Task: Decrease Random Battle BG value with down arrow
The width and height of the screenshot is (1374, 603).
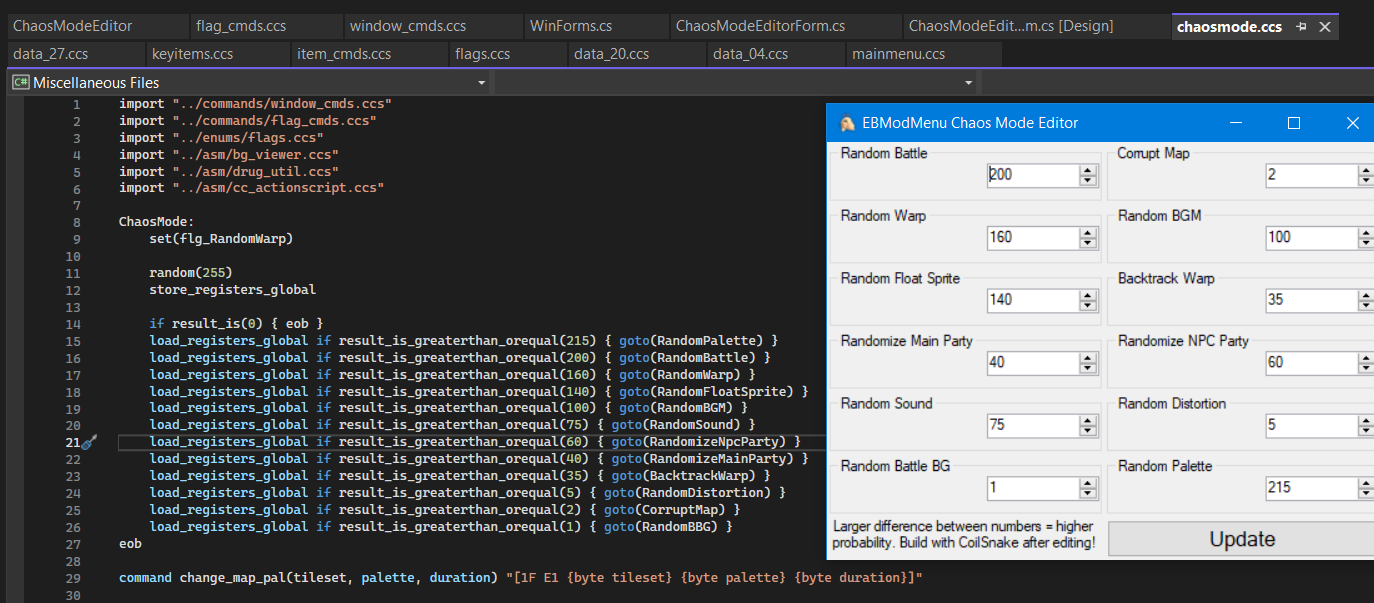Action: [1088, 493]
